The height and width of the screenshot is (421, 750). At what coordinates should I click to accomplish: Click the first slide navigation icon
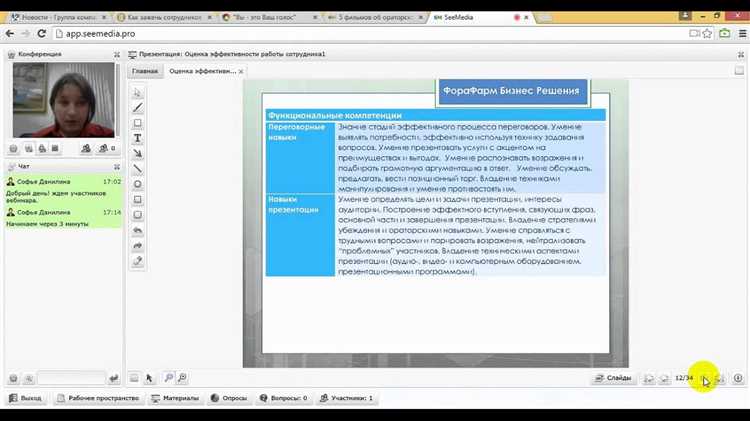coord(649,378)
